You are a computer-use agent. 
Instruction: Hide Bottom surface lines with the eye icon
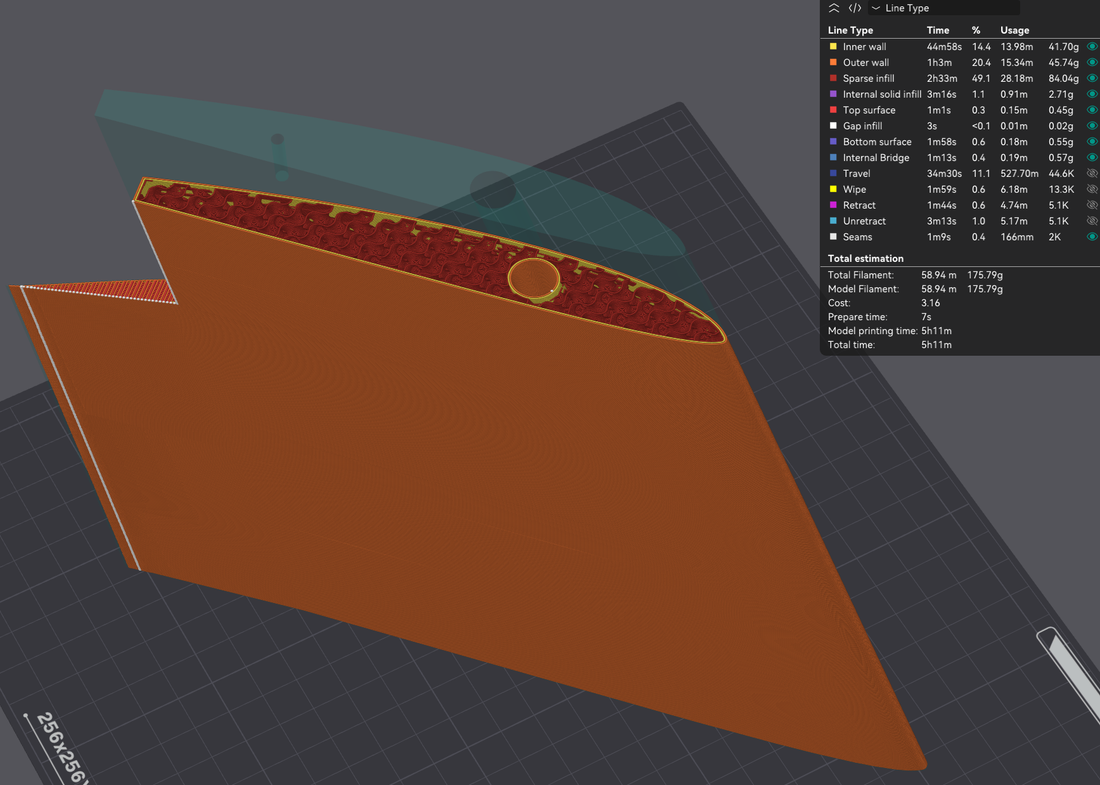click(x=1092, y=142)
